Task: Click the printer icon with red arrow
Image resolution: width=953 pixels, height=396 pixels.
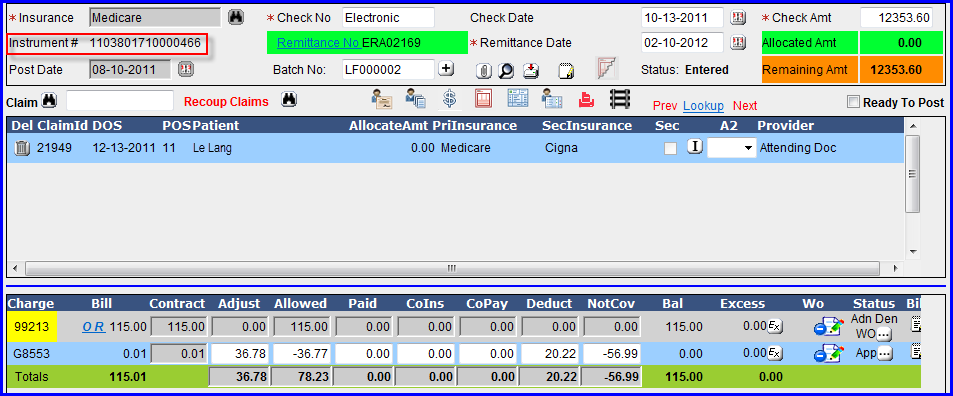Action: coord(531,71)
